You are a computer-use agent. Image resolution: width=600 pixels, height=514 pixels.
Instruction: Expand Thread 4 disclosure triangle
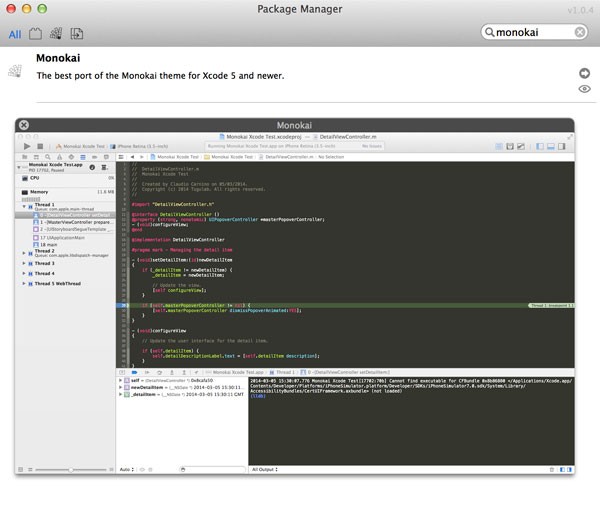pos(24,273)
